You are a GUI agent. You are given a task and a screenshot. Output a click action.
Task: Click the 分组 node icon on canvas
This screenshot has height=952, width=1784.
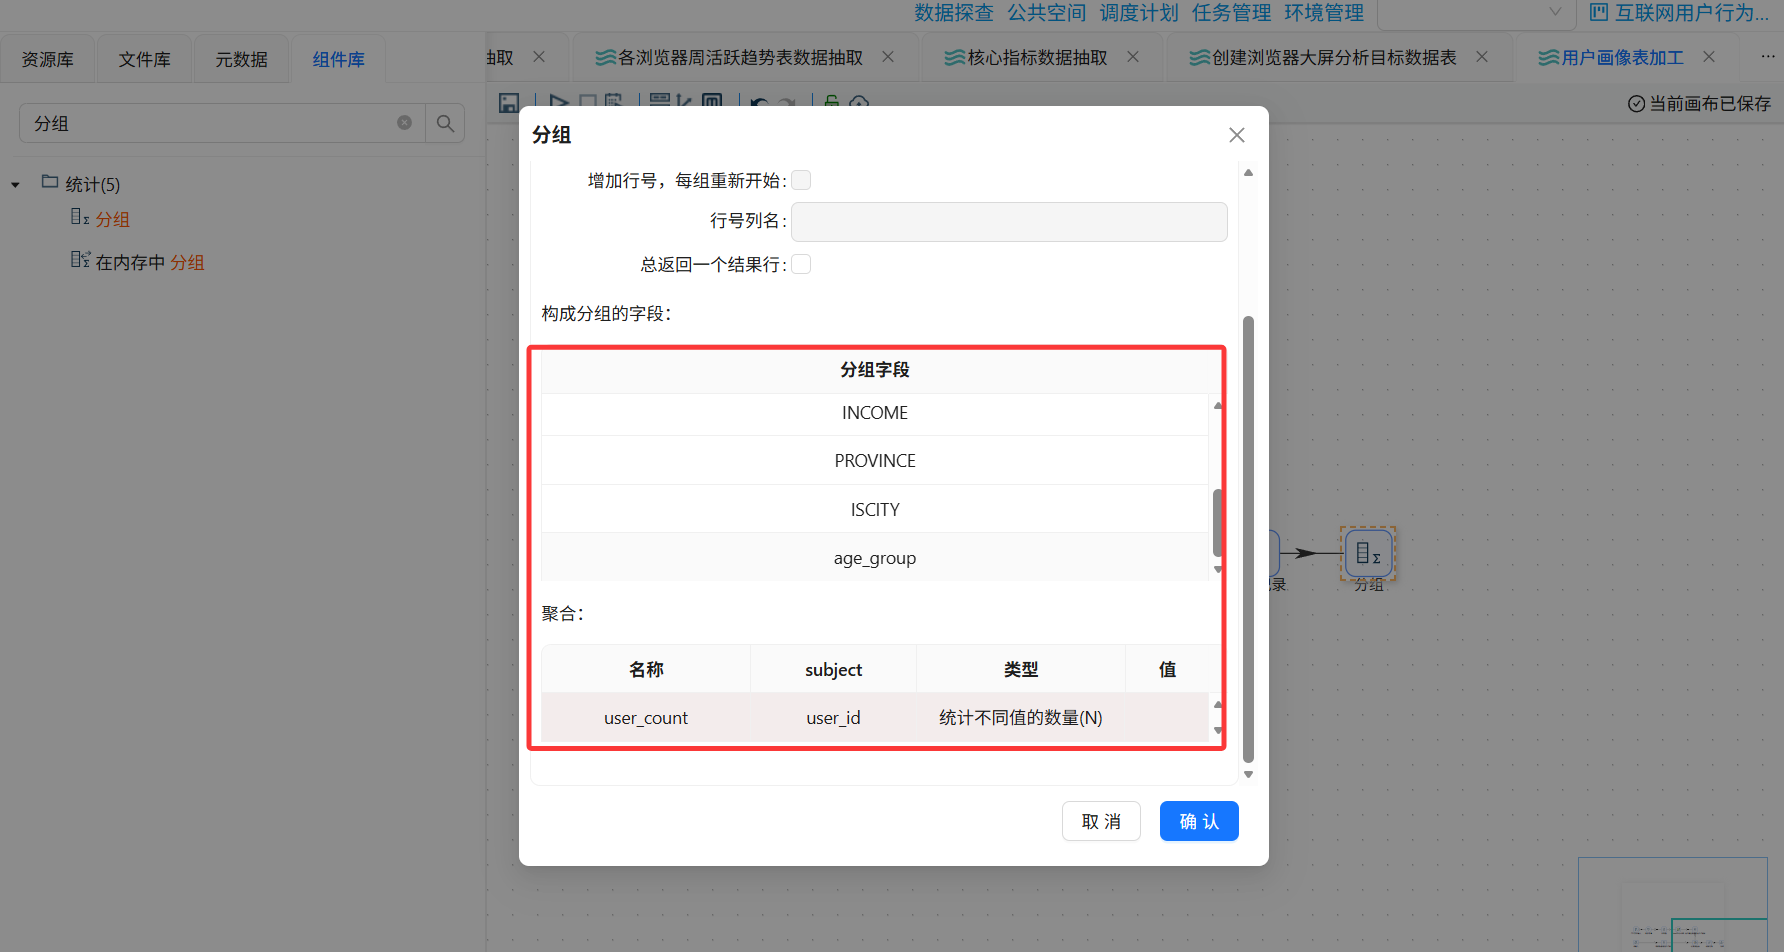(1368, 553)
